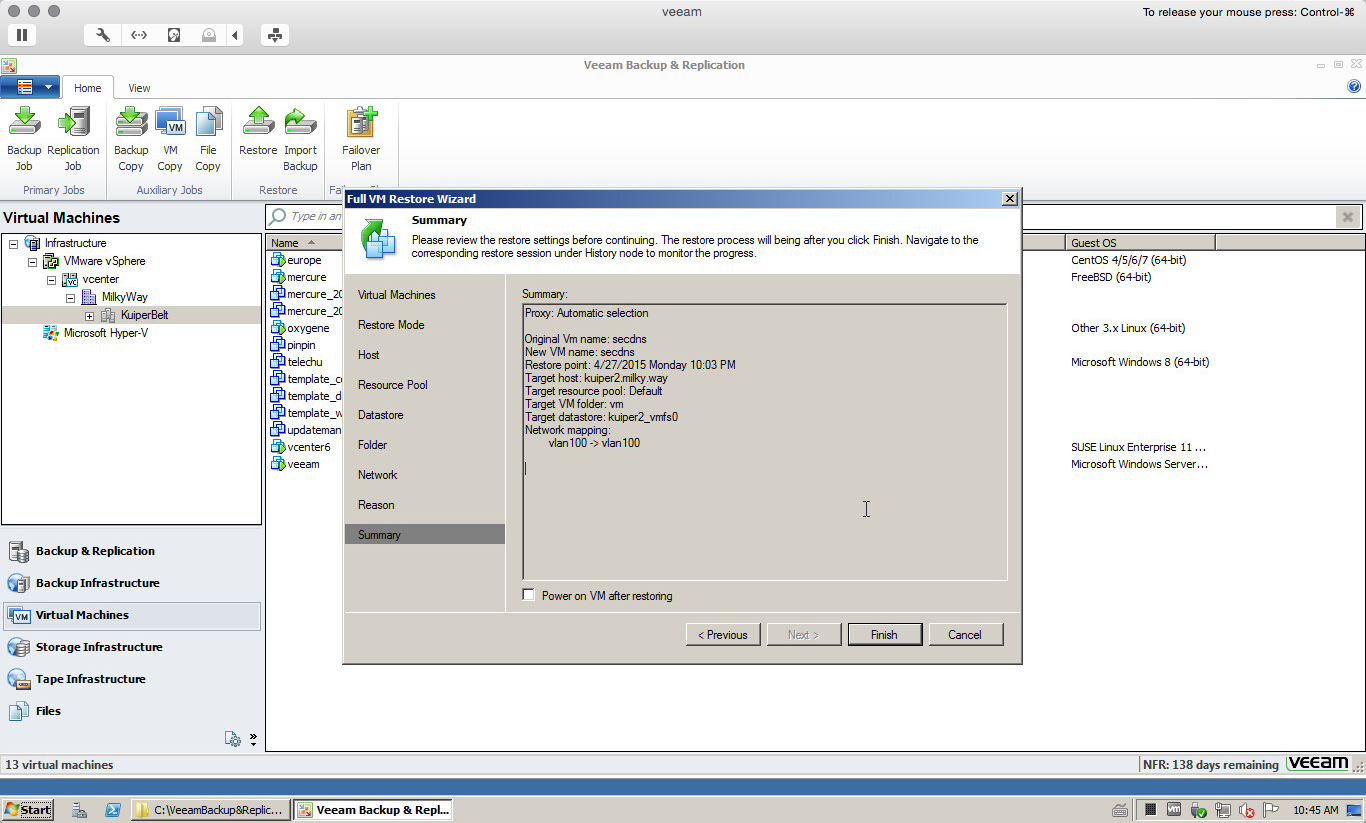Viewport: 1366px width, 823px height.
Task: Switch to the View ribbon tab
Action: (139, 88)
